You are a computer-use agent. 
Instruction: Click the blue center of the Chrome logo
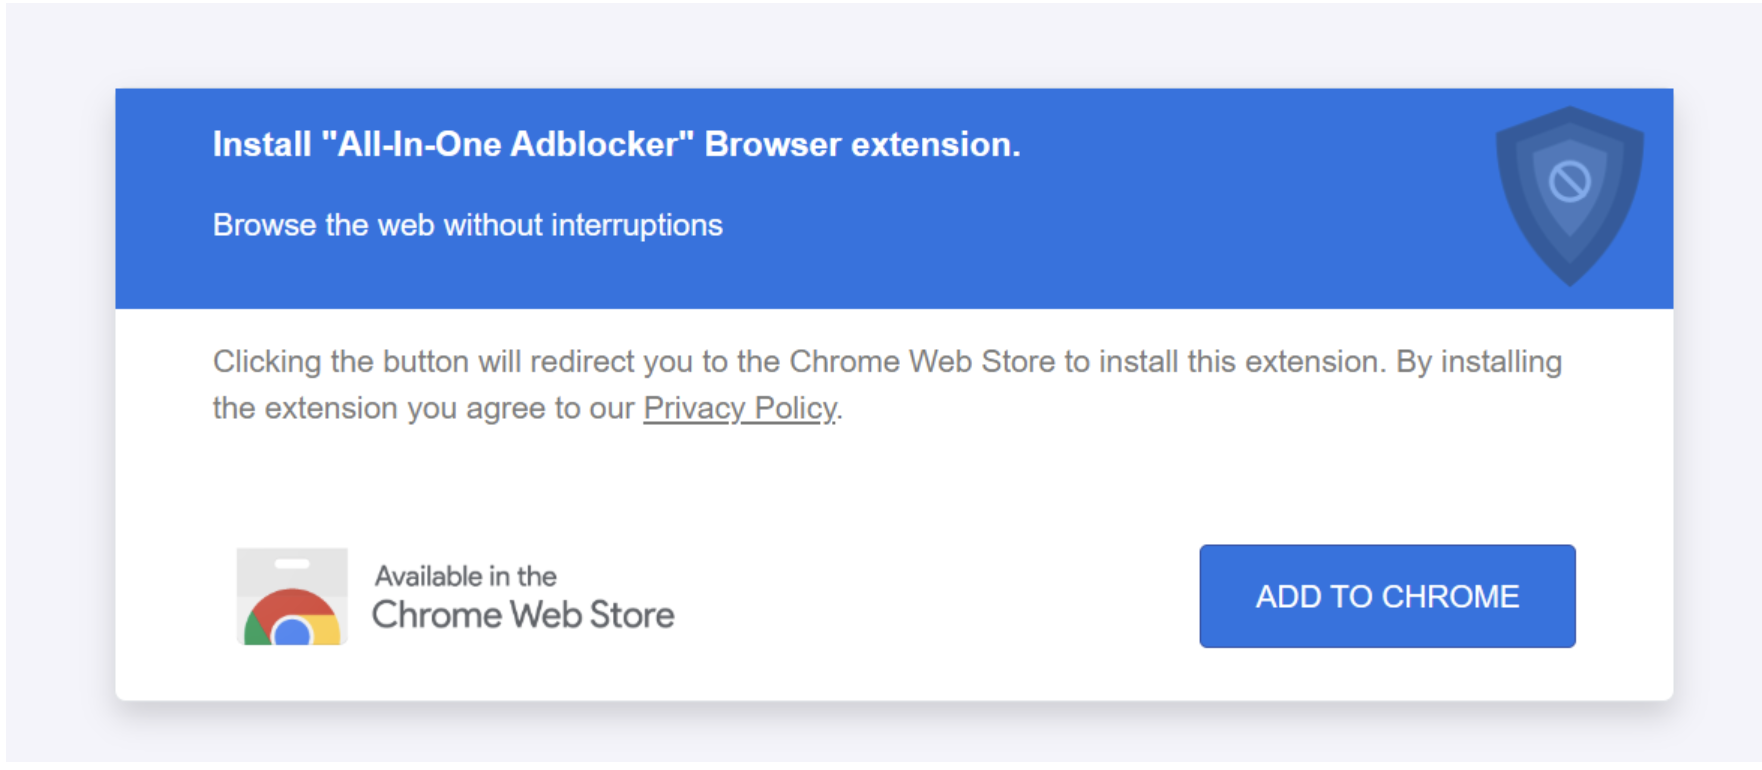[292, 632]
